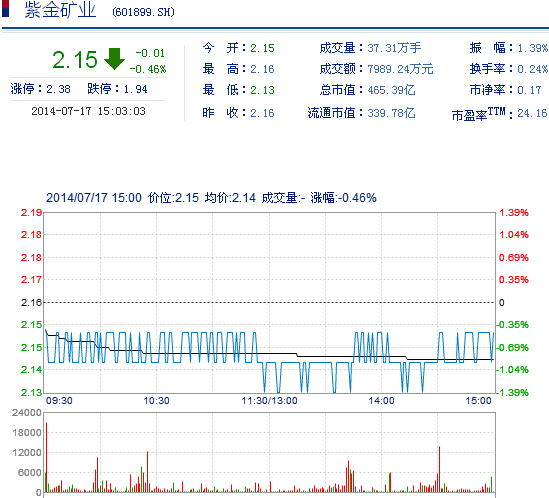This screenshot has width=549, height=498.
Task: Click the 振幅 amplitude value 1.39%
Action: pyautogui.click(x=533, y=48)
